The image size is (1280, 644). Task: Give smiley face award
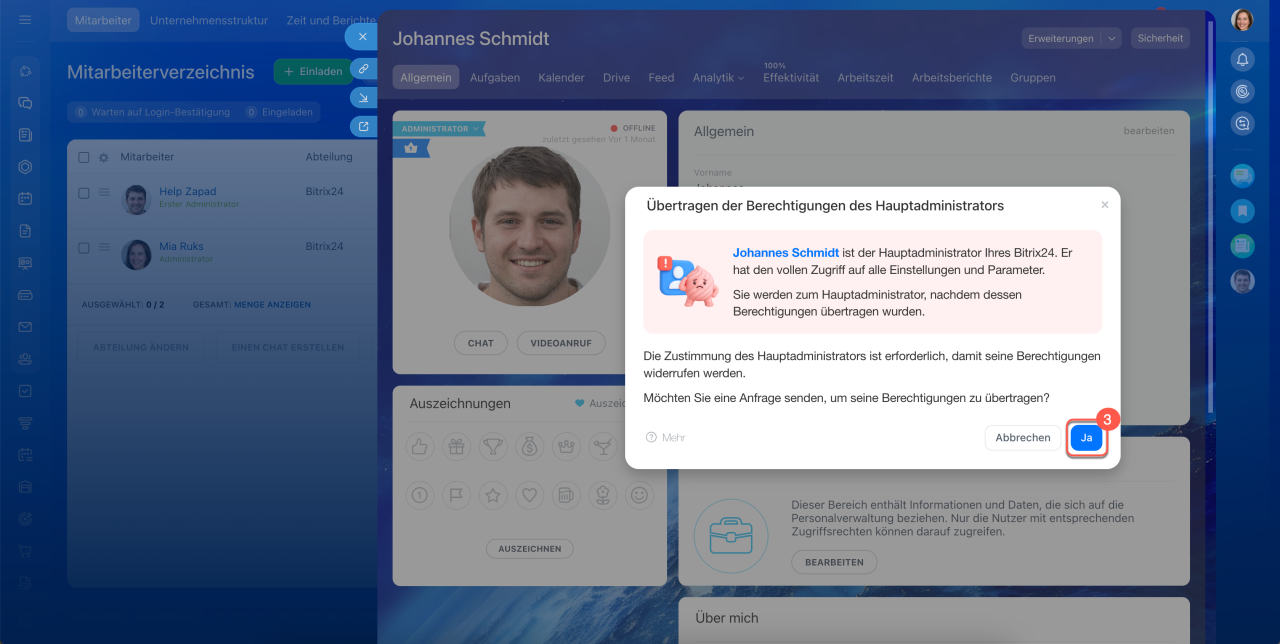639,494
